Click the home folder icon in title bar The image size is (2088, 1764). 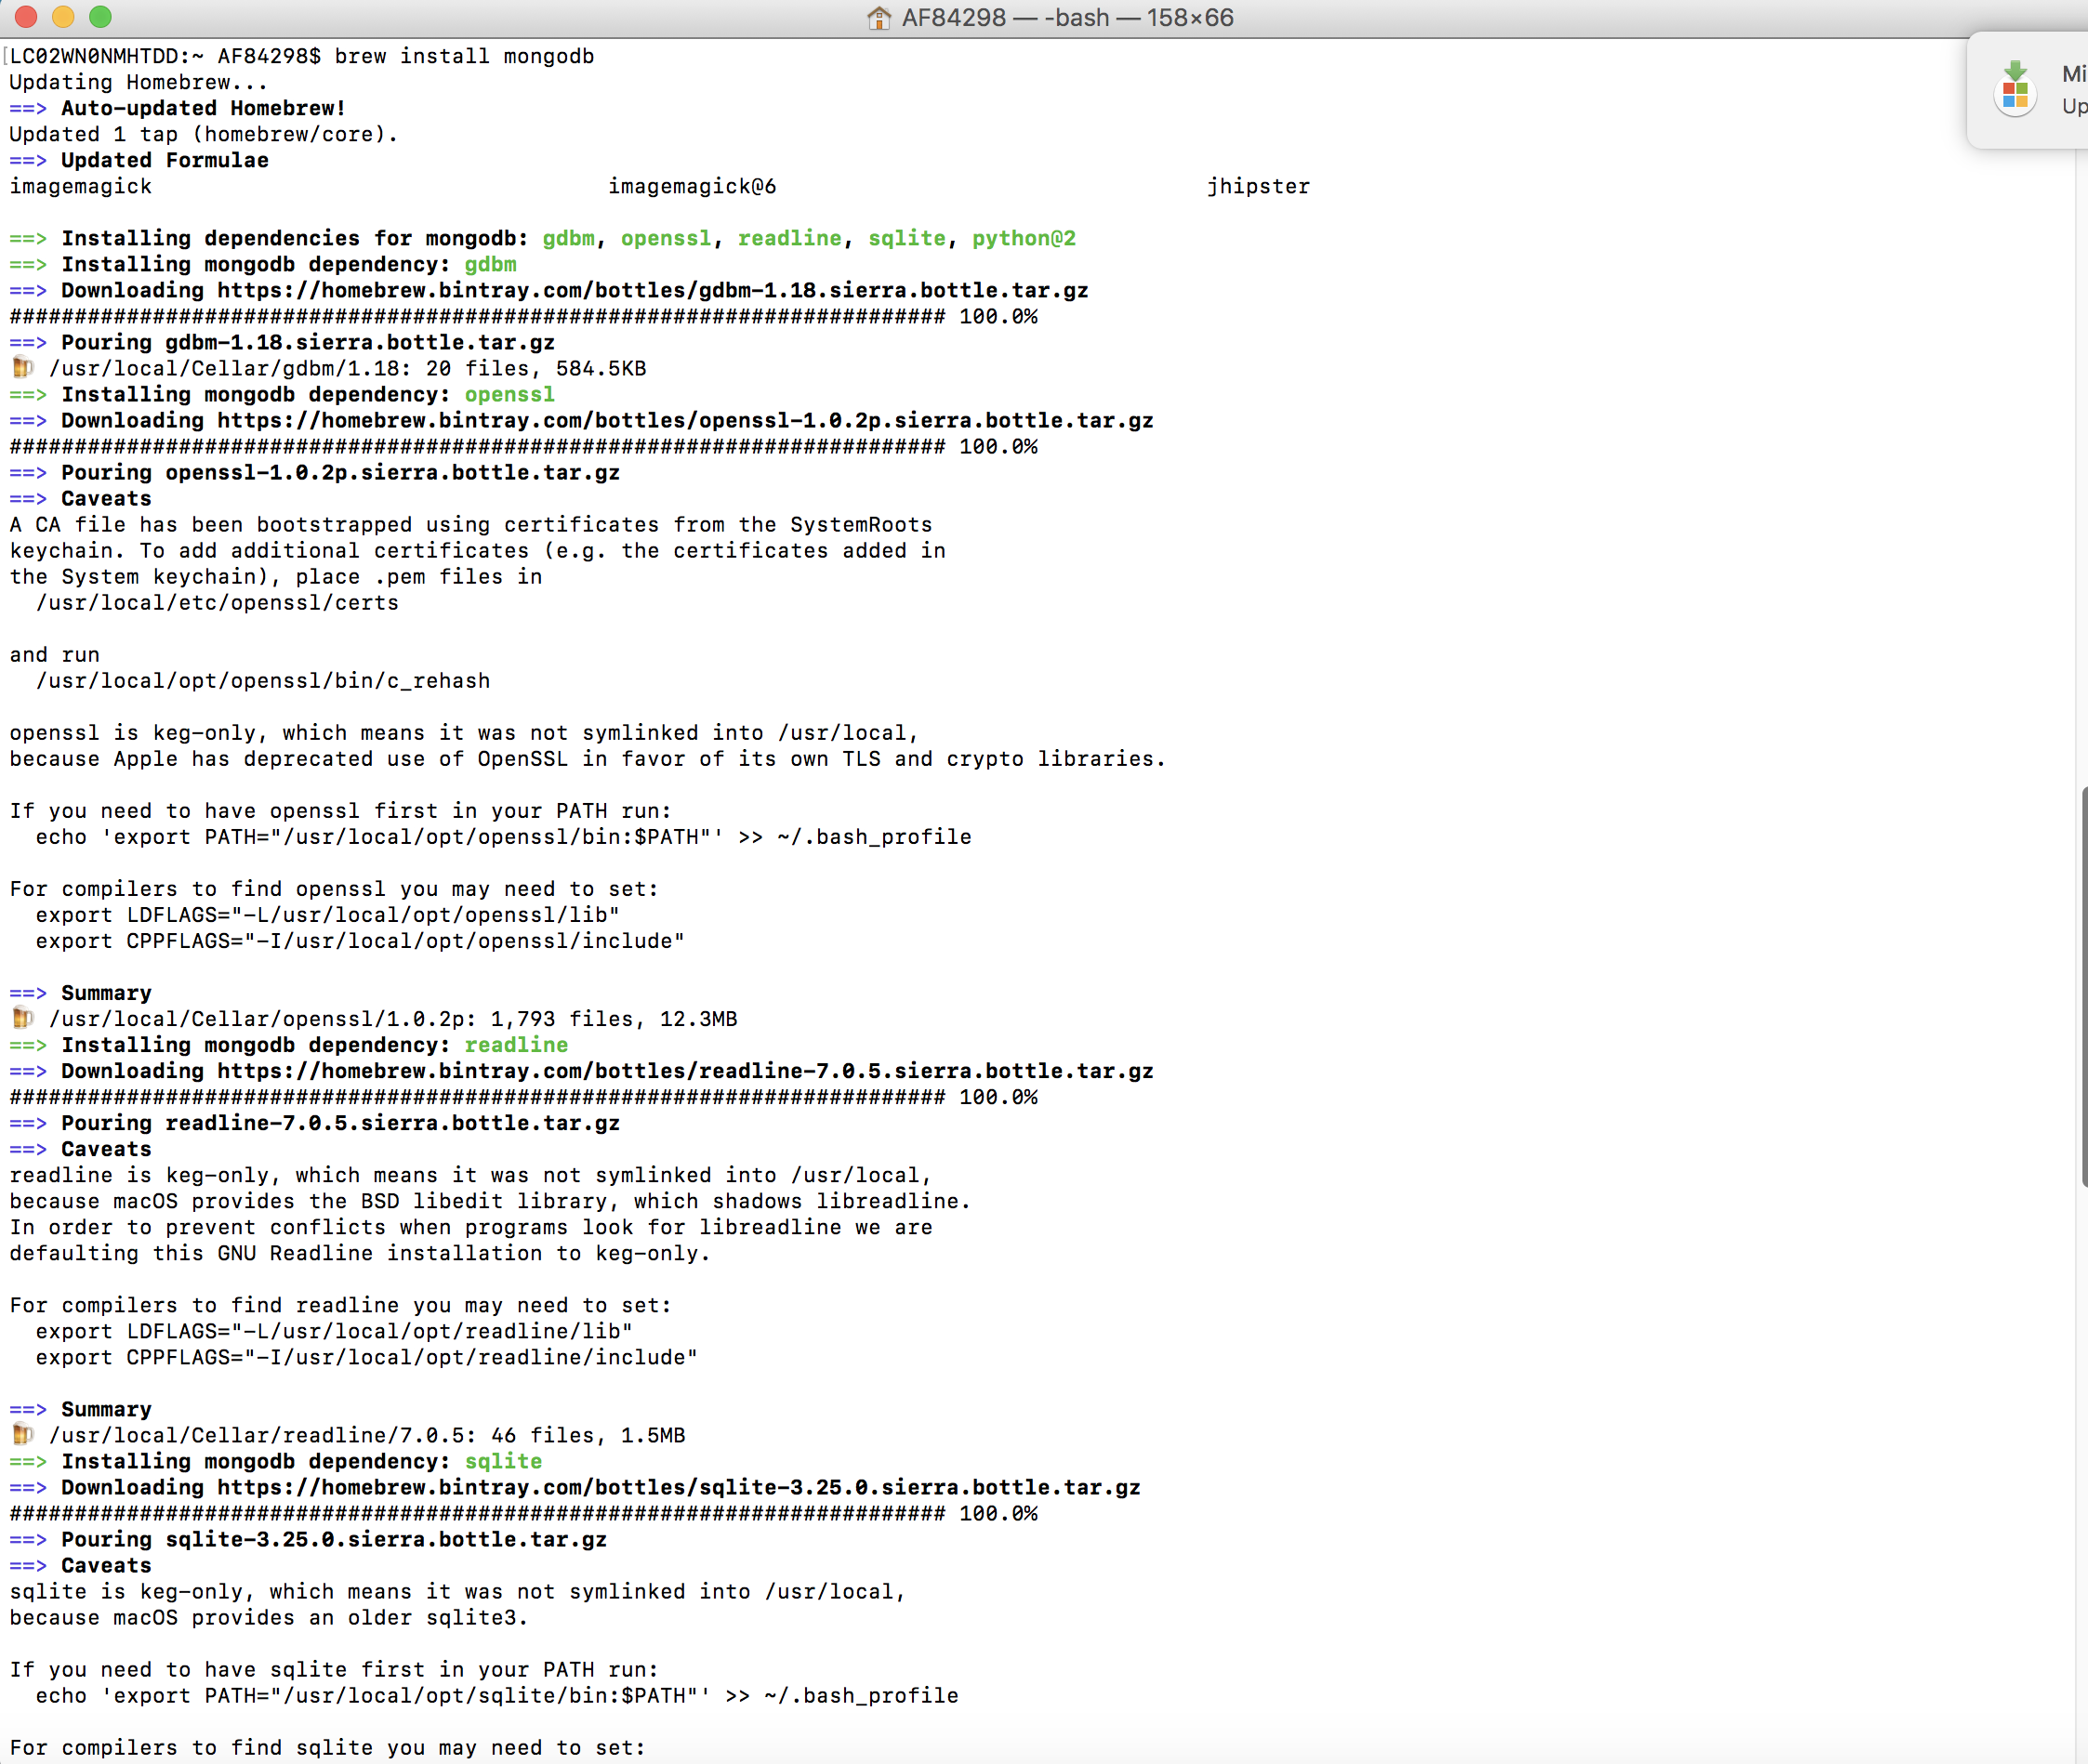pyautogui.click(x=878, y=18)
